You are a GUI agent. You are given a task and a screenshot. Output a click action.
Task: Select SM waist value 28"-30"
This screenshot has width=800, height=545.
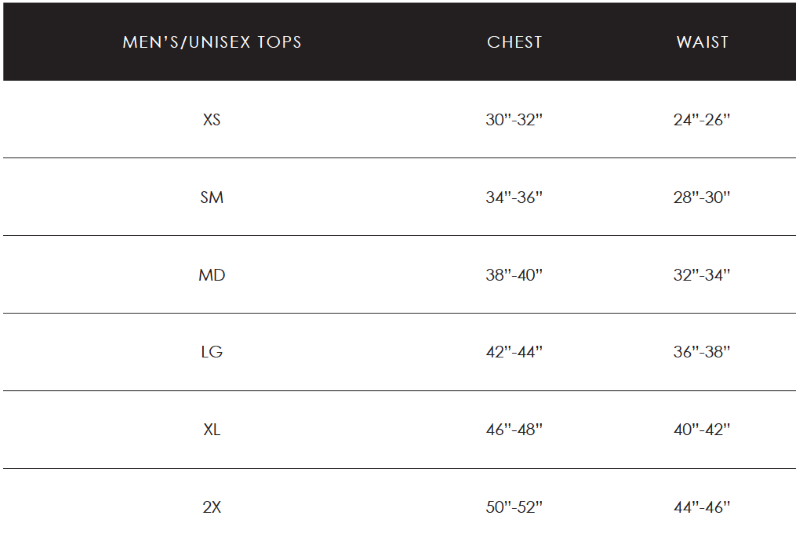(702, 197)
